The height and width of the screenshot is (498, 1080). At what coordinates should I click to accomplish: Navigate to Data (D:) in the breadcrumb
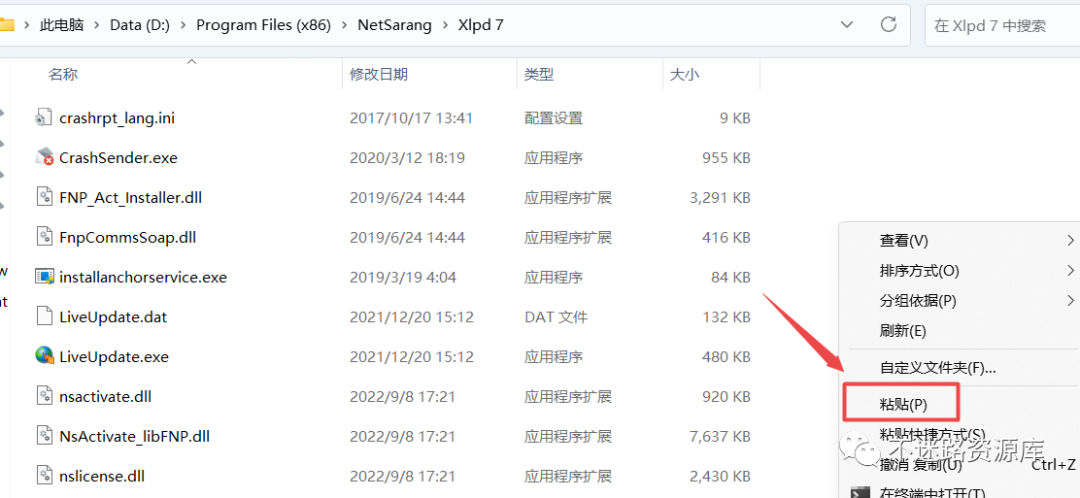click(x=140, y=25)
